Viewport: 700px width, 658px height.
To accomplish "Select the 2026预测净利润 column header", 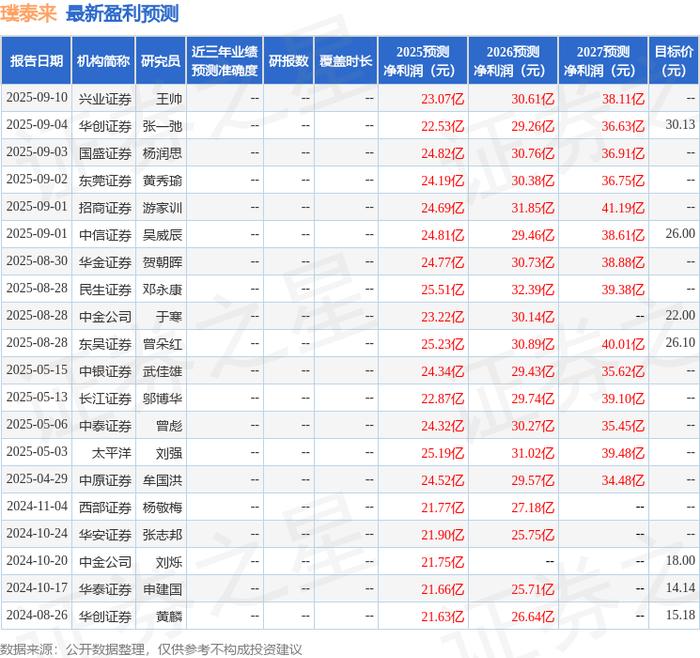I will coord(513,61).
